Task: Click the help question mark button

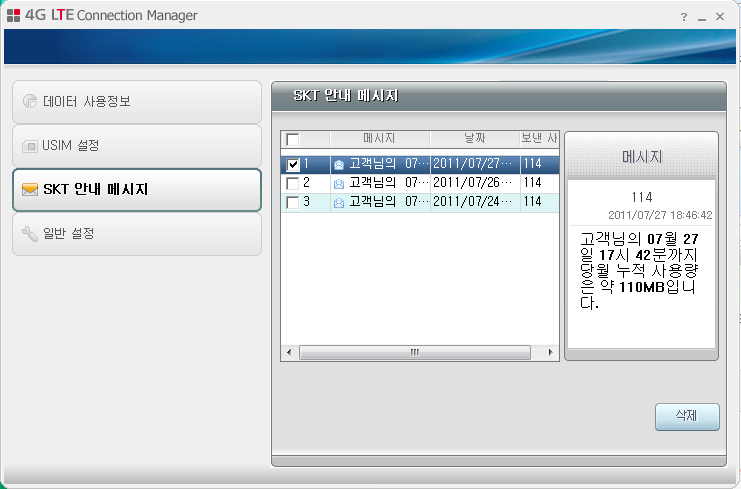Action: click(x=684, y=17)
